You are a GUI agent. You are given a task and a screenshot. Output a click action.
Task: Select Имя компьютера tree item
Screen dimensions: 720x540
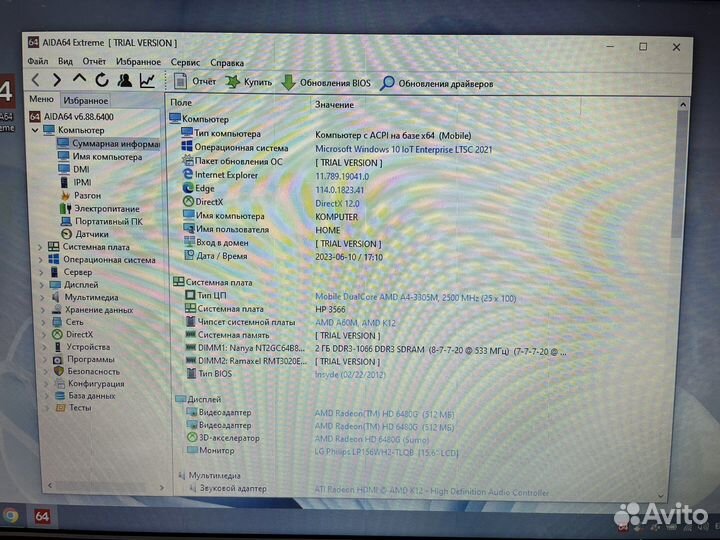(x=100, y=157)
